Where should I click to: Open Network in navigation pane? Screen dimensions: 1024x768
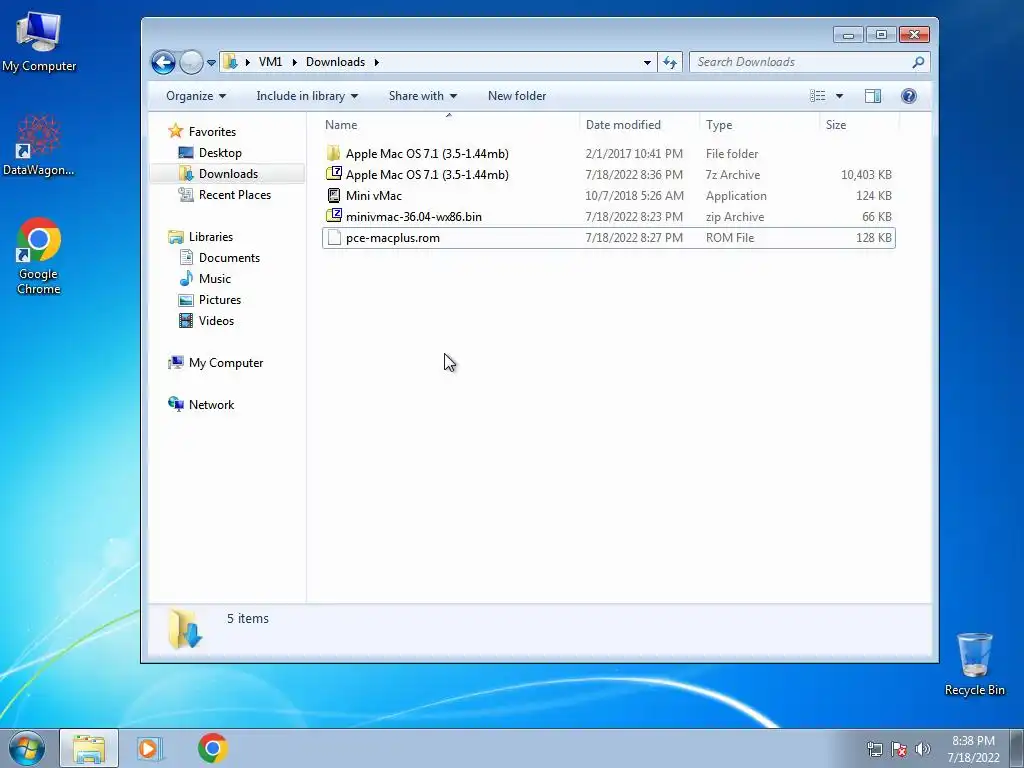pyautogui.click(x=211, y=405)
